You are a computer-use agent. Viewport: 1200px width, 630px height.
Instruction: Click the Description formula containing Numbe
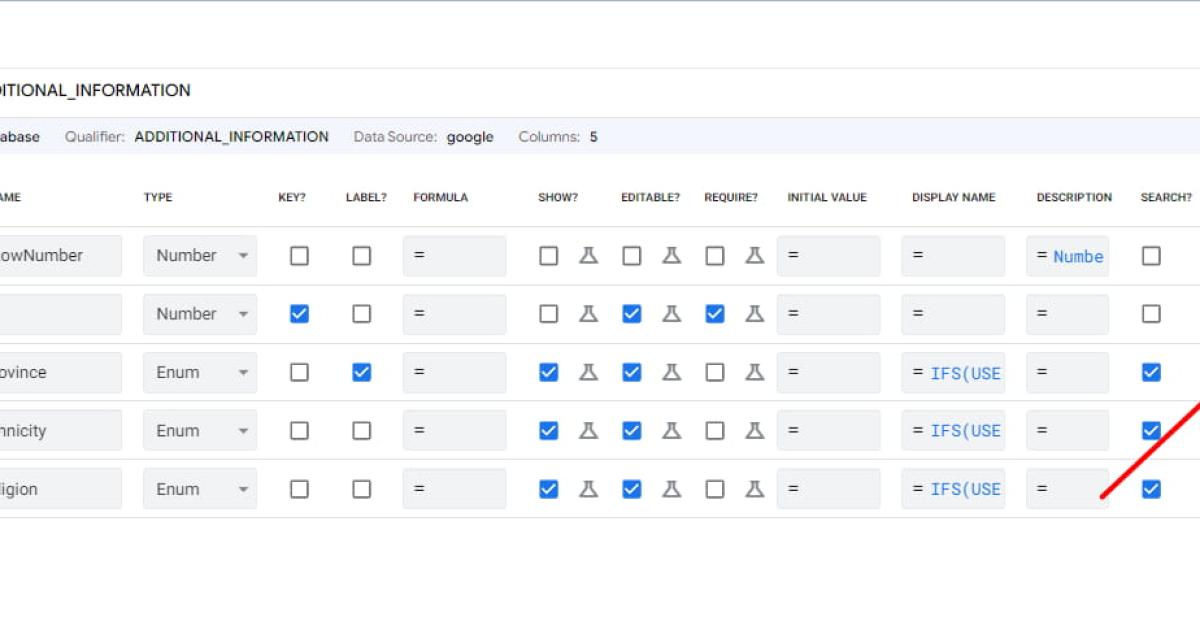coord(1067,255)
